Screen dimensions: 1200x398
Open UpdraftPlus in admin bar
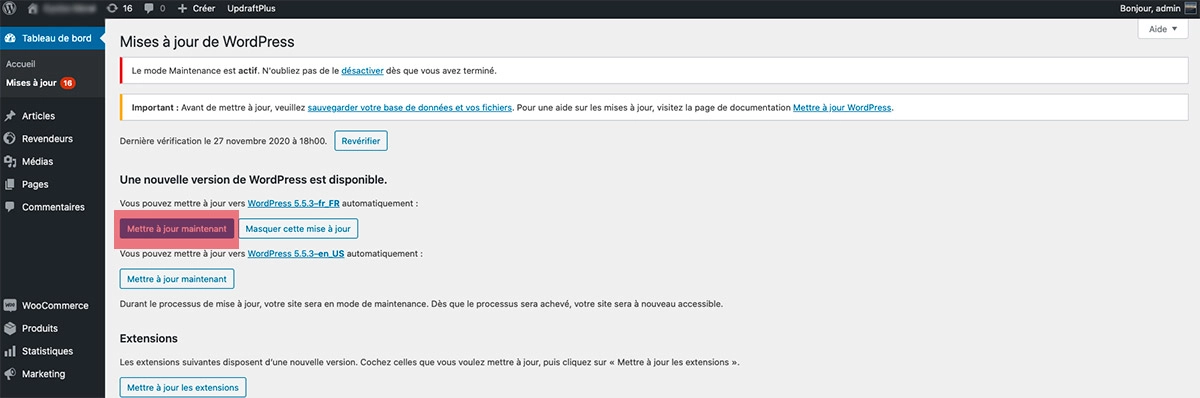251,8
